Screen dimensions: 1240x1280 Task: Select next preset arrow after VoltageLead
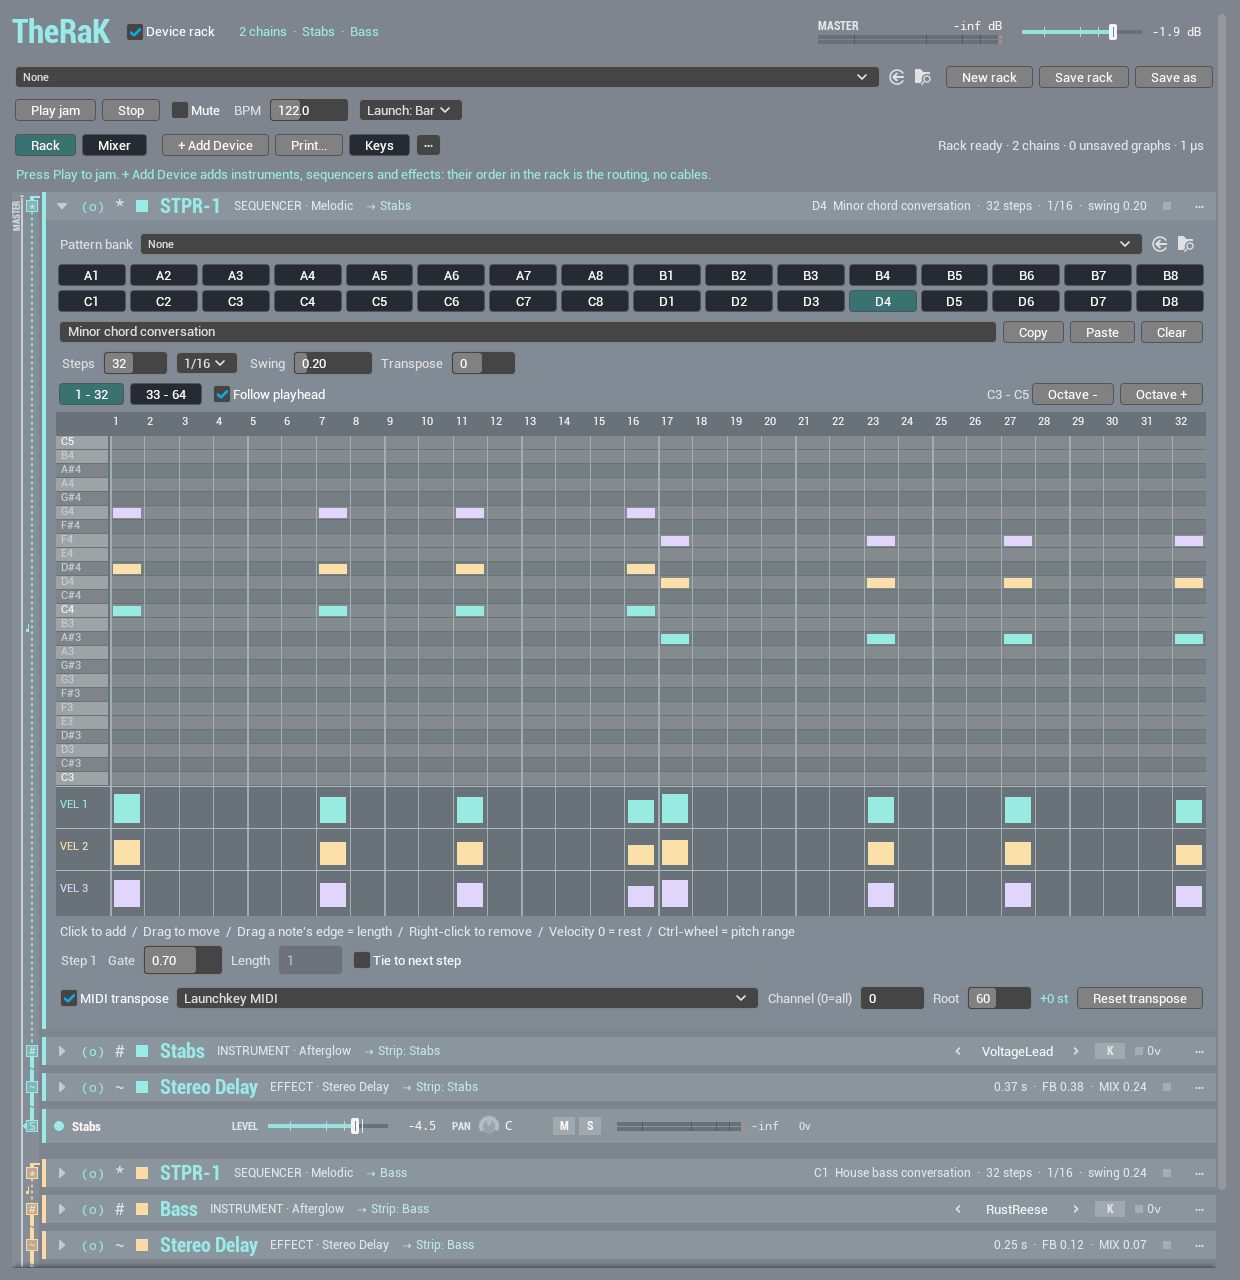point(1076,1051)
